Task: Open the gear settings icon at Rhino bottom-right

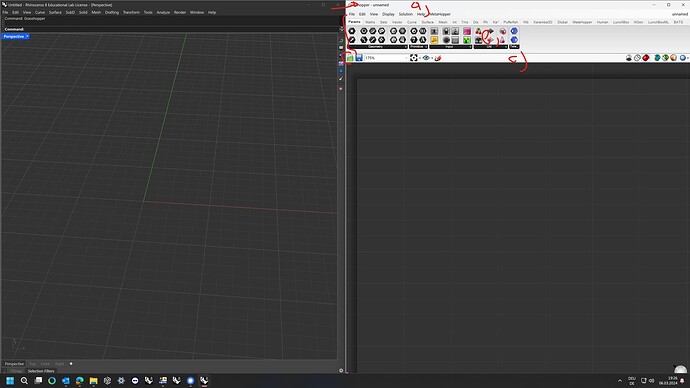Action: [x=341, y=370]
